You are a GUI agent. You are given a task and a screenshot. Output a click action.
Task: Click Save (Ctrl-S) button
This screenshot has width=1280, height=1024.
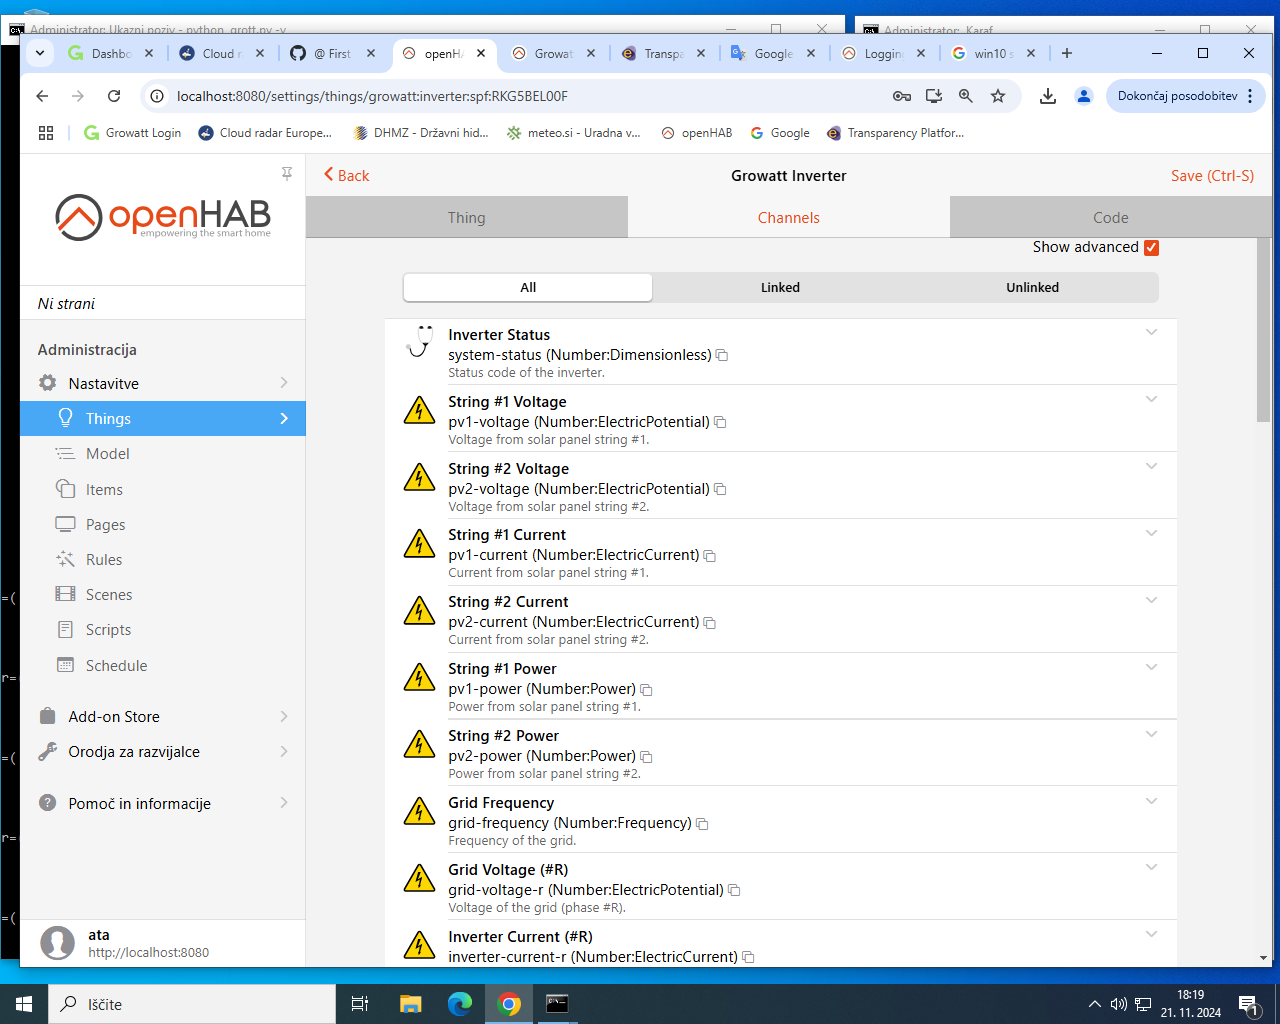point(1212,176)
